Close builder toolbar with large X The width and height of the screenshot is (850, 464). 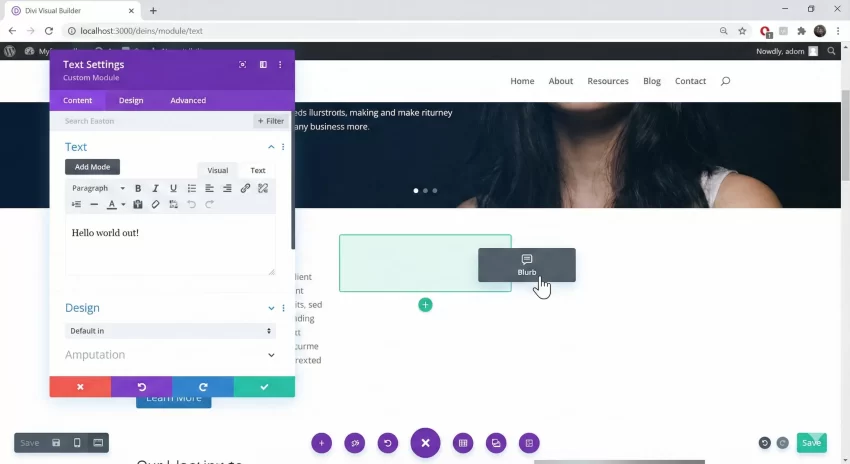tap(426, 443)
